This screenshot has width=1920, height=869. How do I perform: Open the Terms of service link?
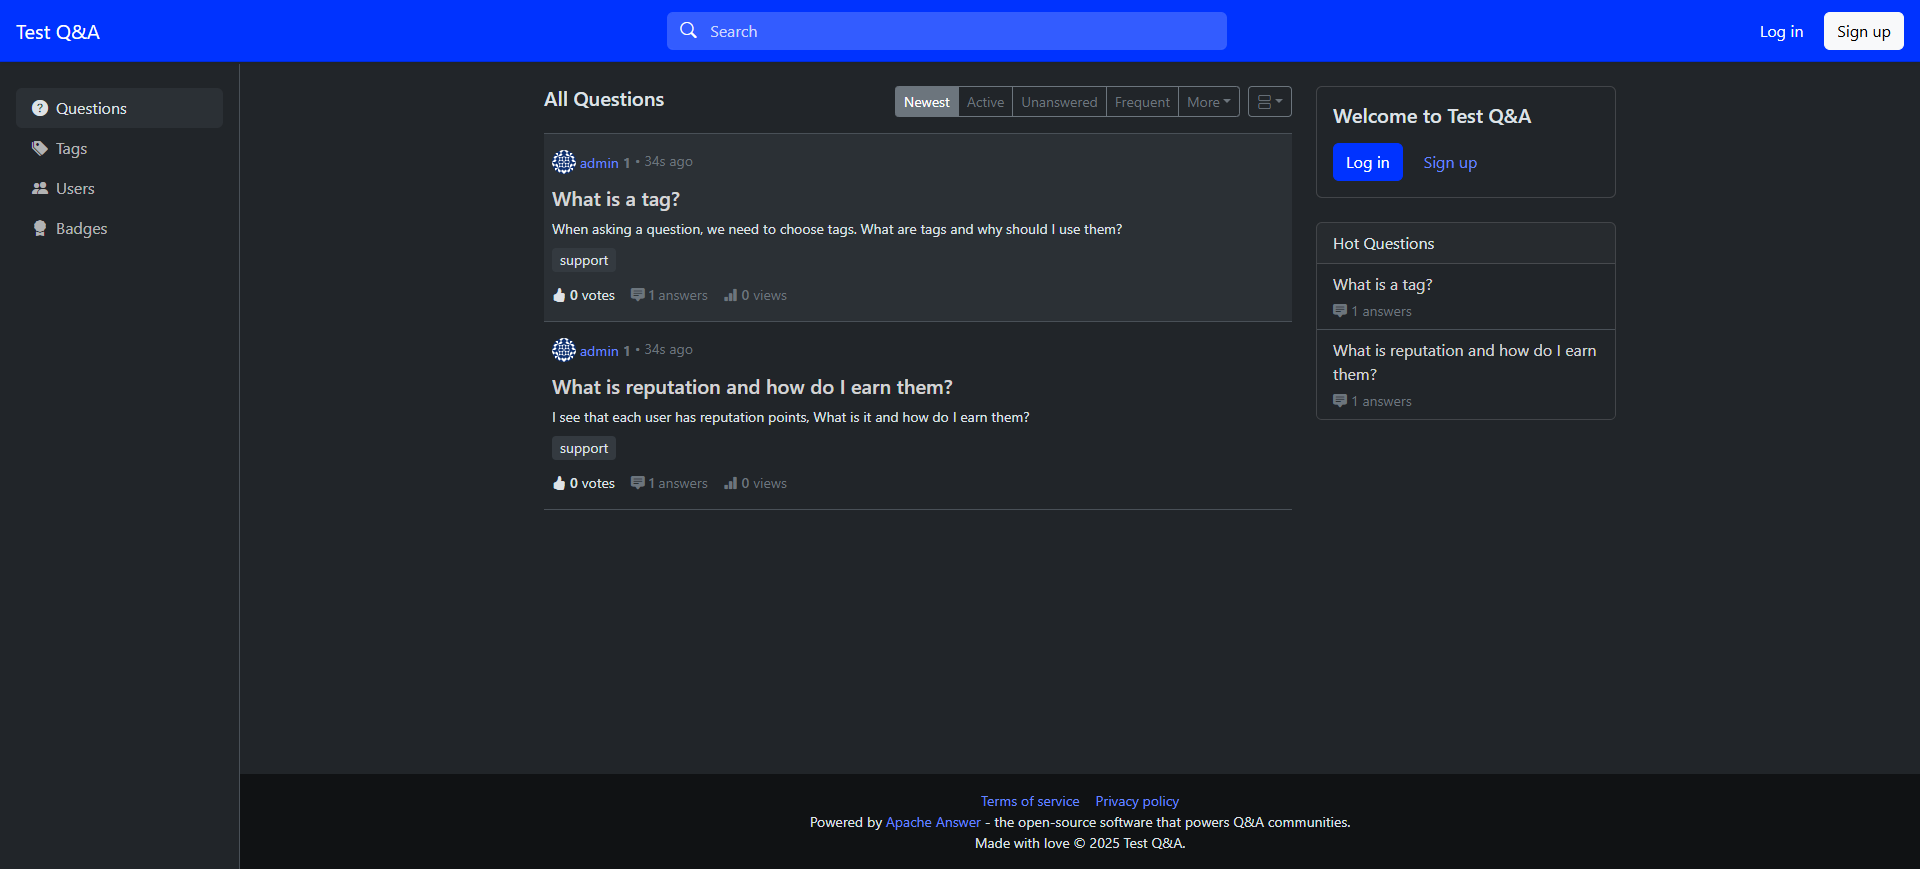[1029, 801]
